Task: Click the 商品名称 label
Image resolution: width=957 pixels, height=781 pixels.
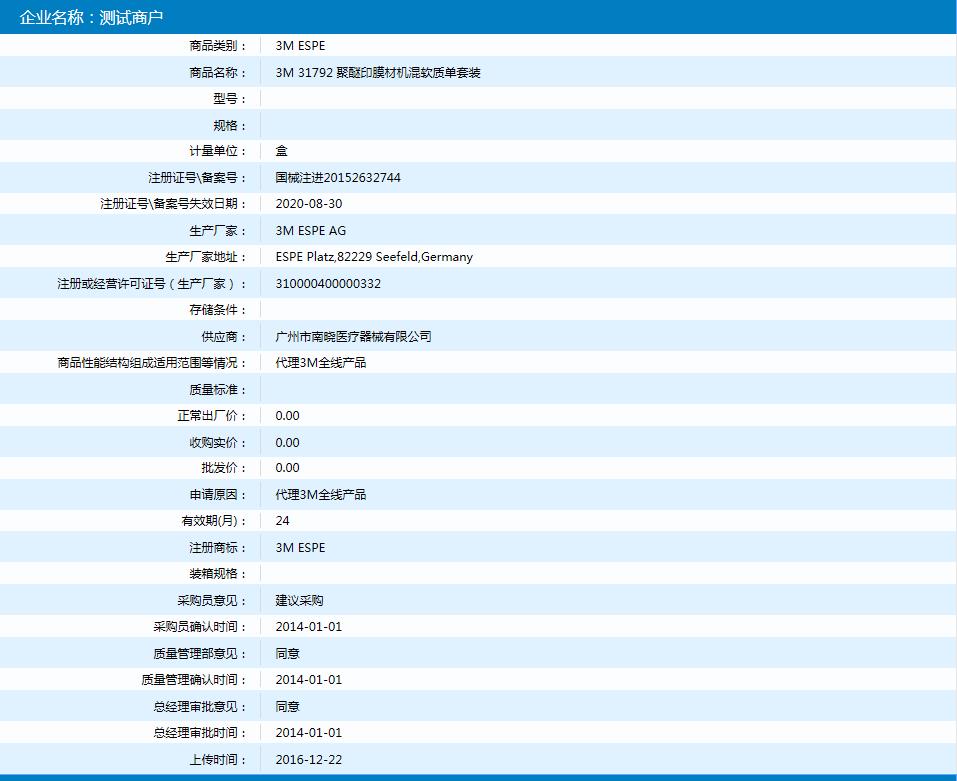Action: click(x=218, y=73)
